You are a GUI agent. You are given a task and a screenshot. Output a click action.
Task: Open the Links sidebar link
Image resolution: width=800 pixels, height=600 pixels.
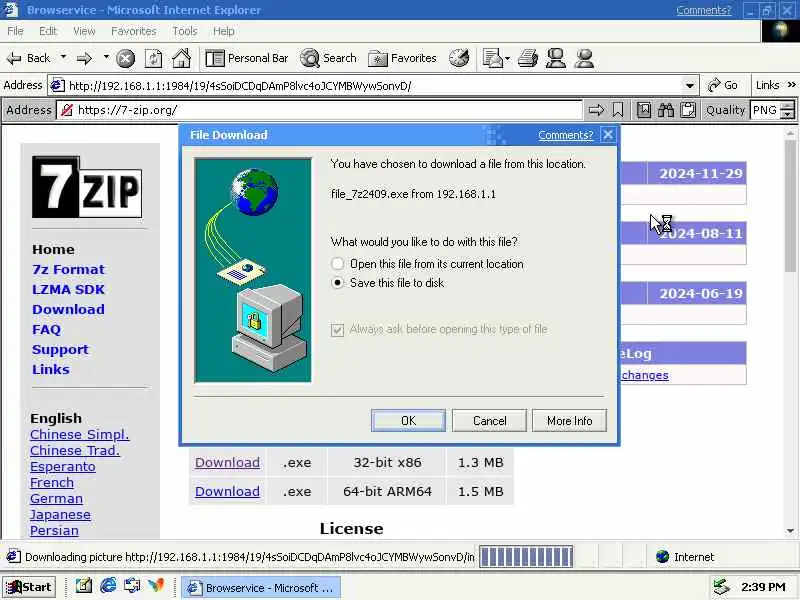tap(51, 369)
